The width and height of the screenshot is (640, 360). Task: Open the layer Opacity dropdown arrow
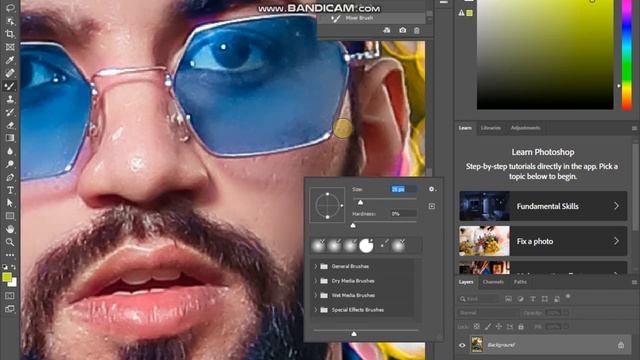point(566,313)
